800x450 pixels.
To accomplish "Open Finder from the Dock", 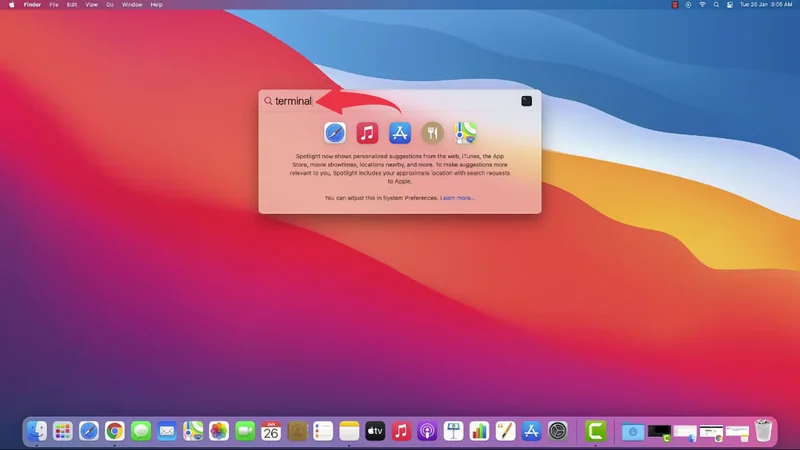I will pos(37,431).
